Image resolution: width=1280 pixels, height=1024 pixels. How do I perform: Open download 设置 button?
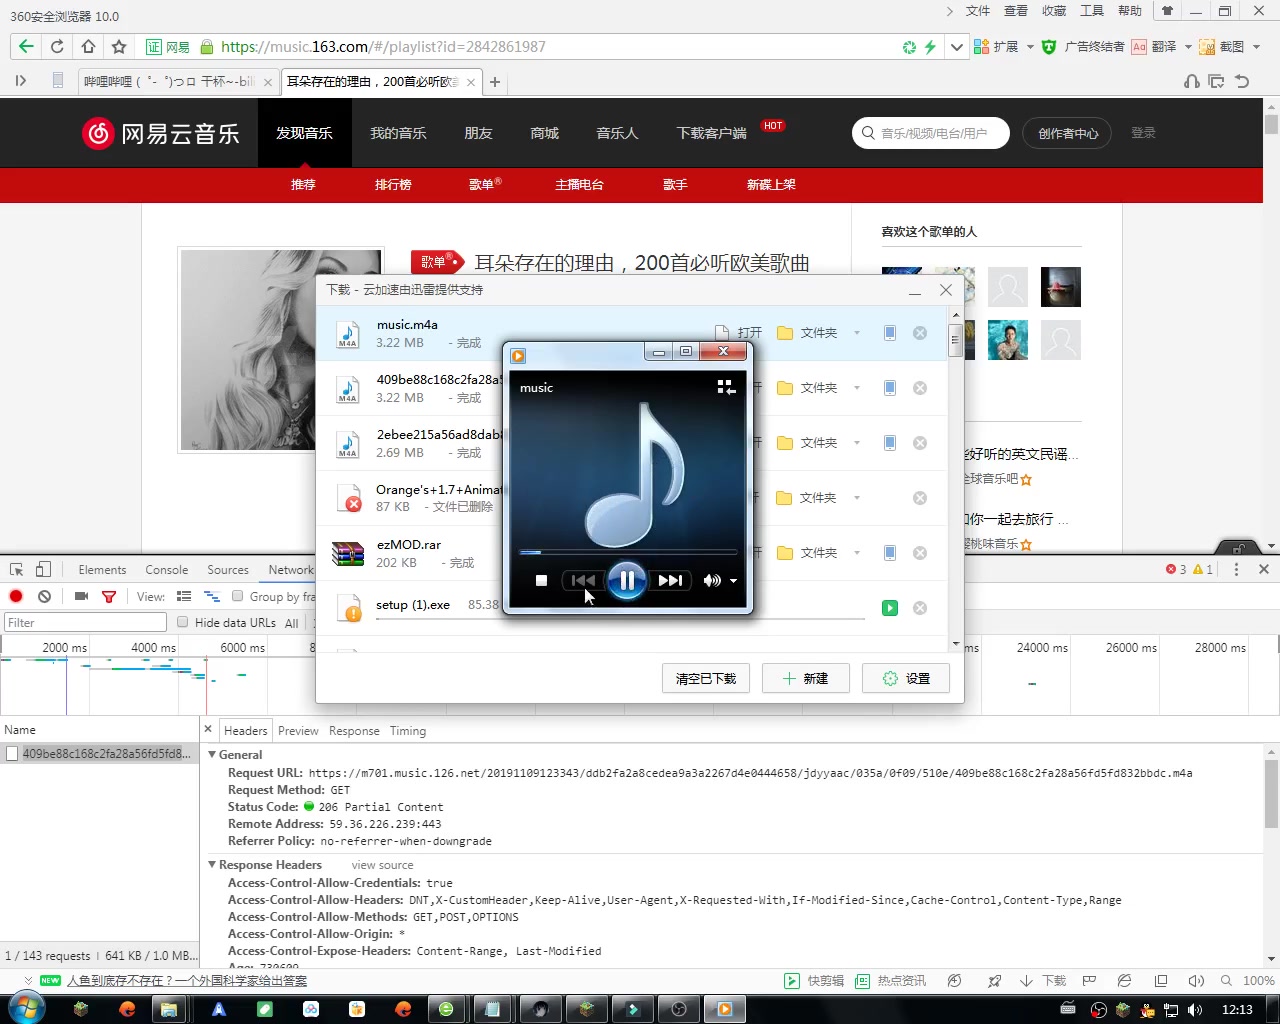(906, 678)
